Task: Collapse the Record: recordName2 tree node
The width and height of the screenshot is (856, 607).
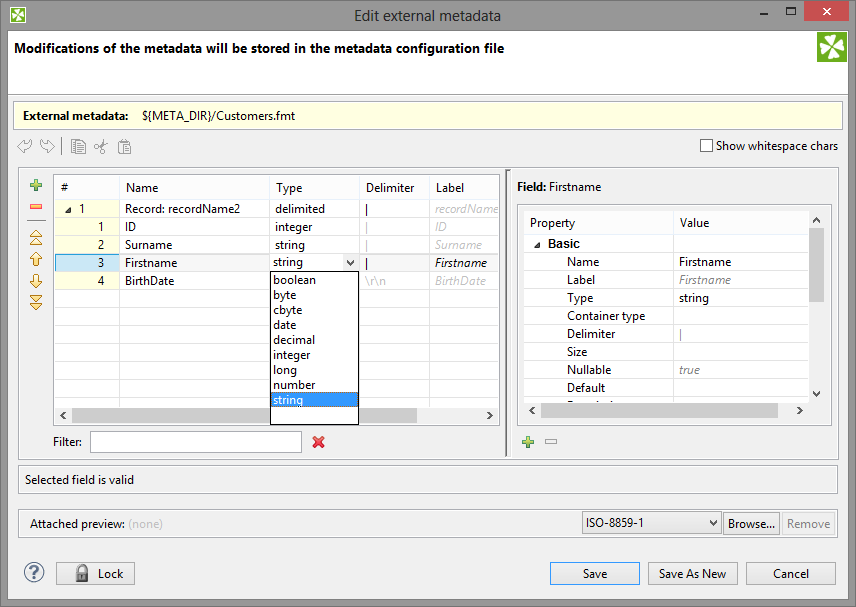Action: click(x=68, y=210)
